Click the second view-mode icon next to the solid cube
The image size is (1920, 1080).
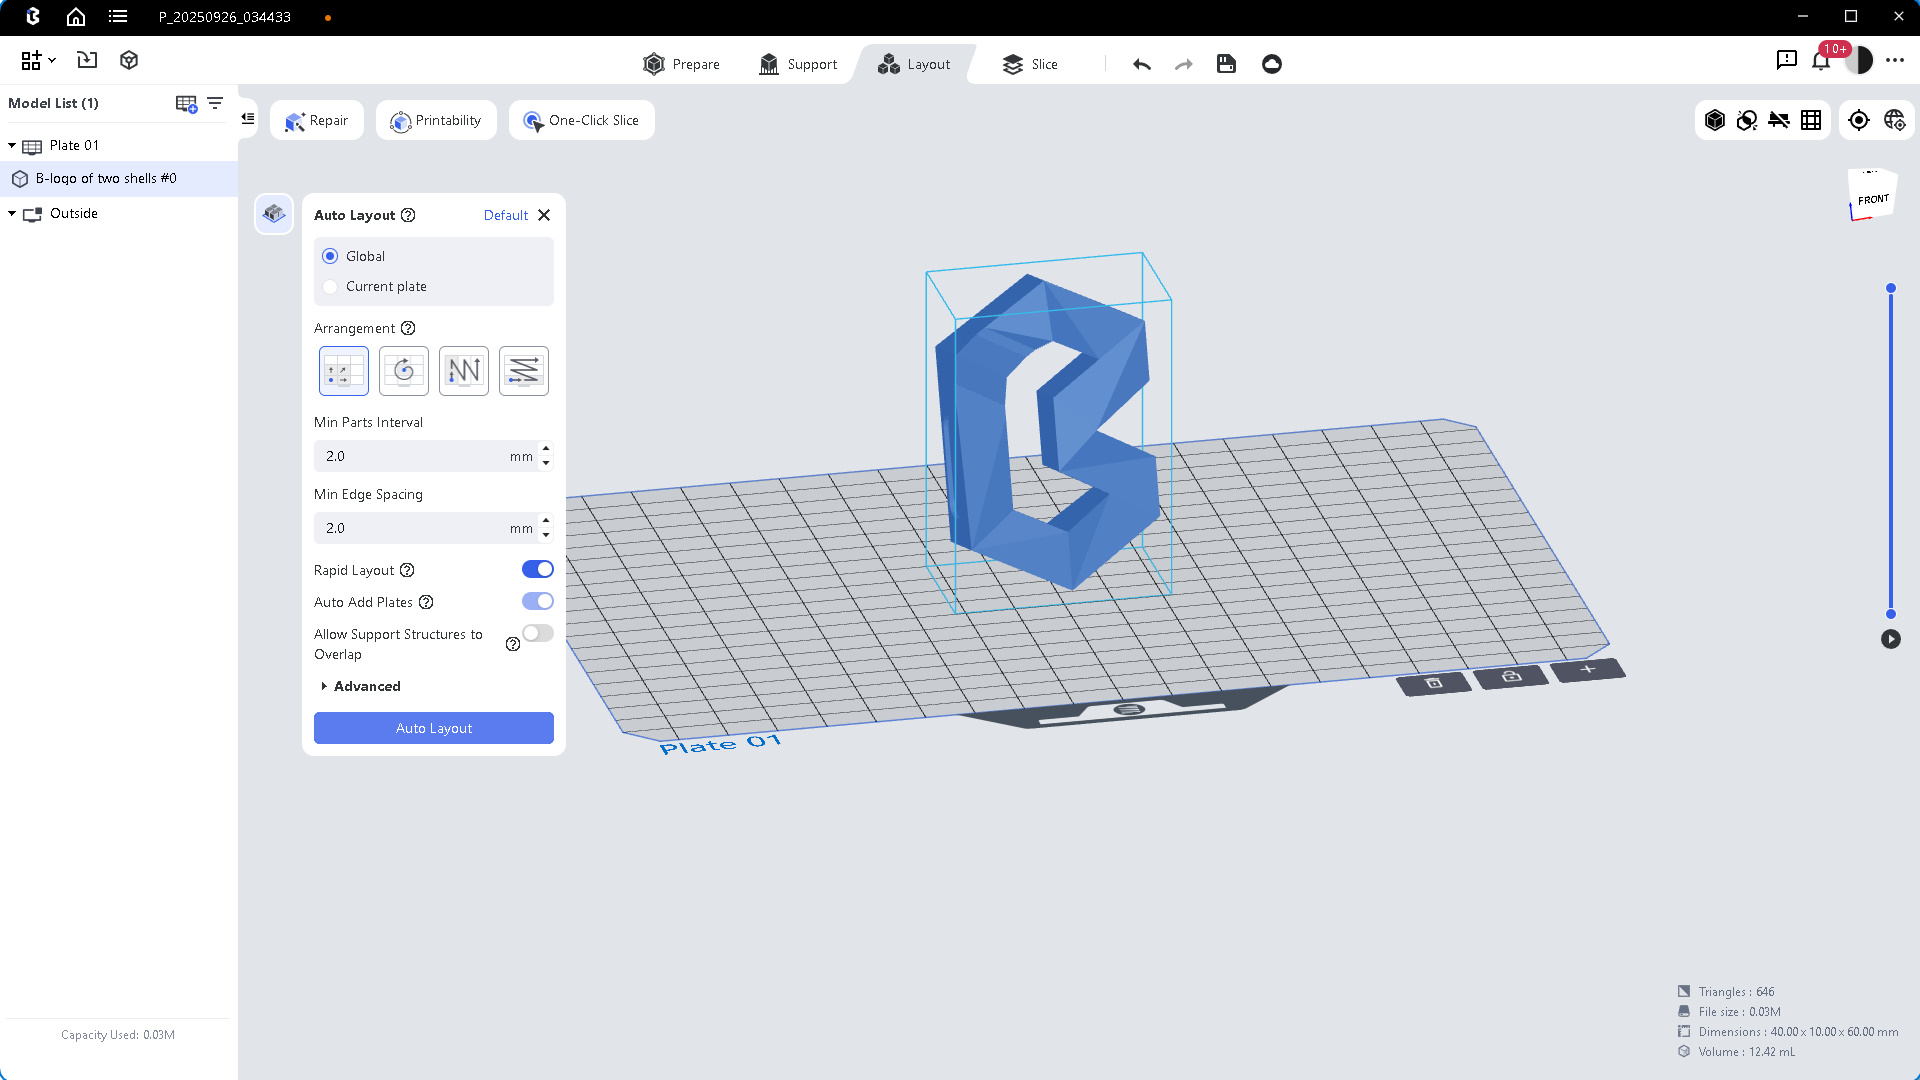(x=1747, y=120)
